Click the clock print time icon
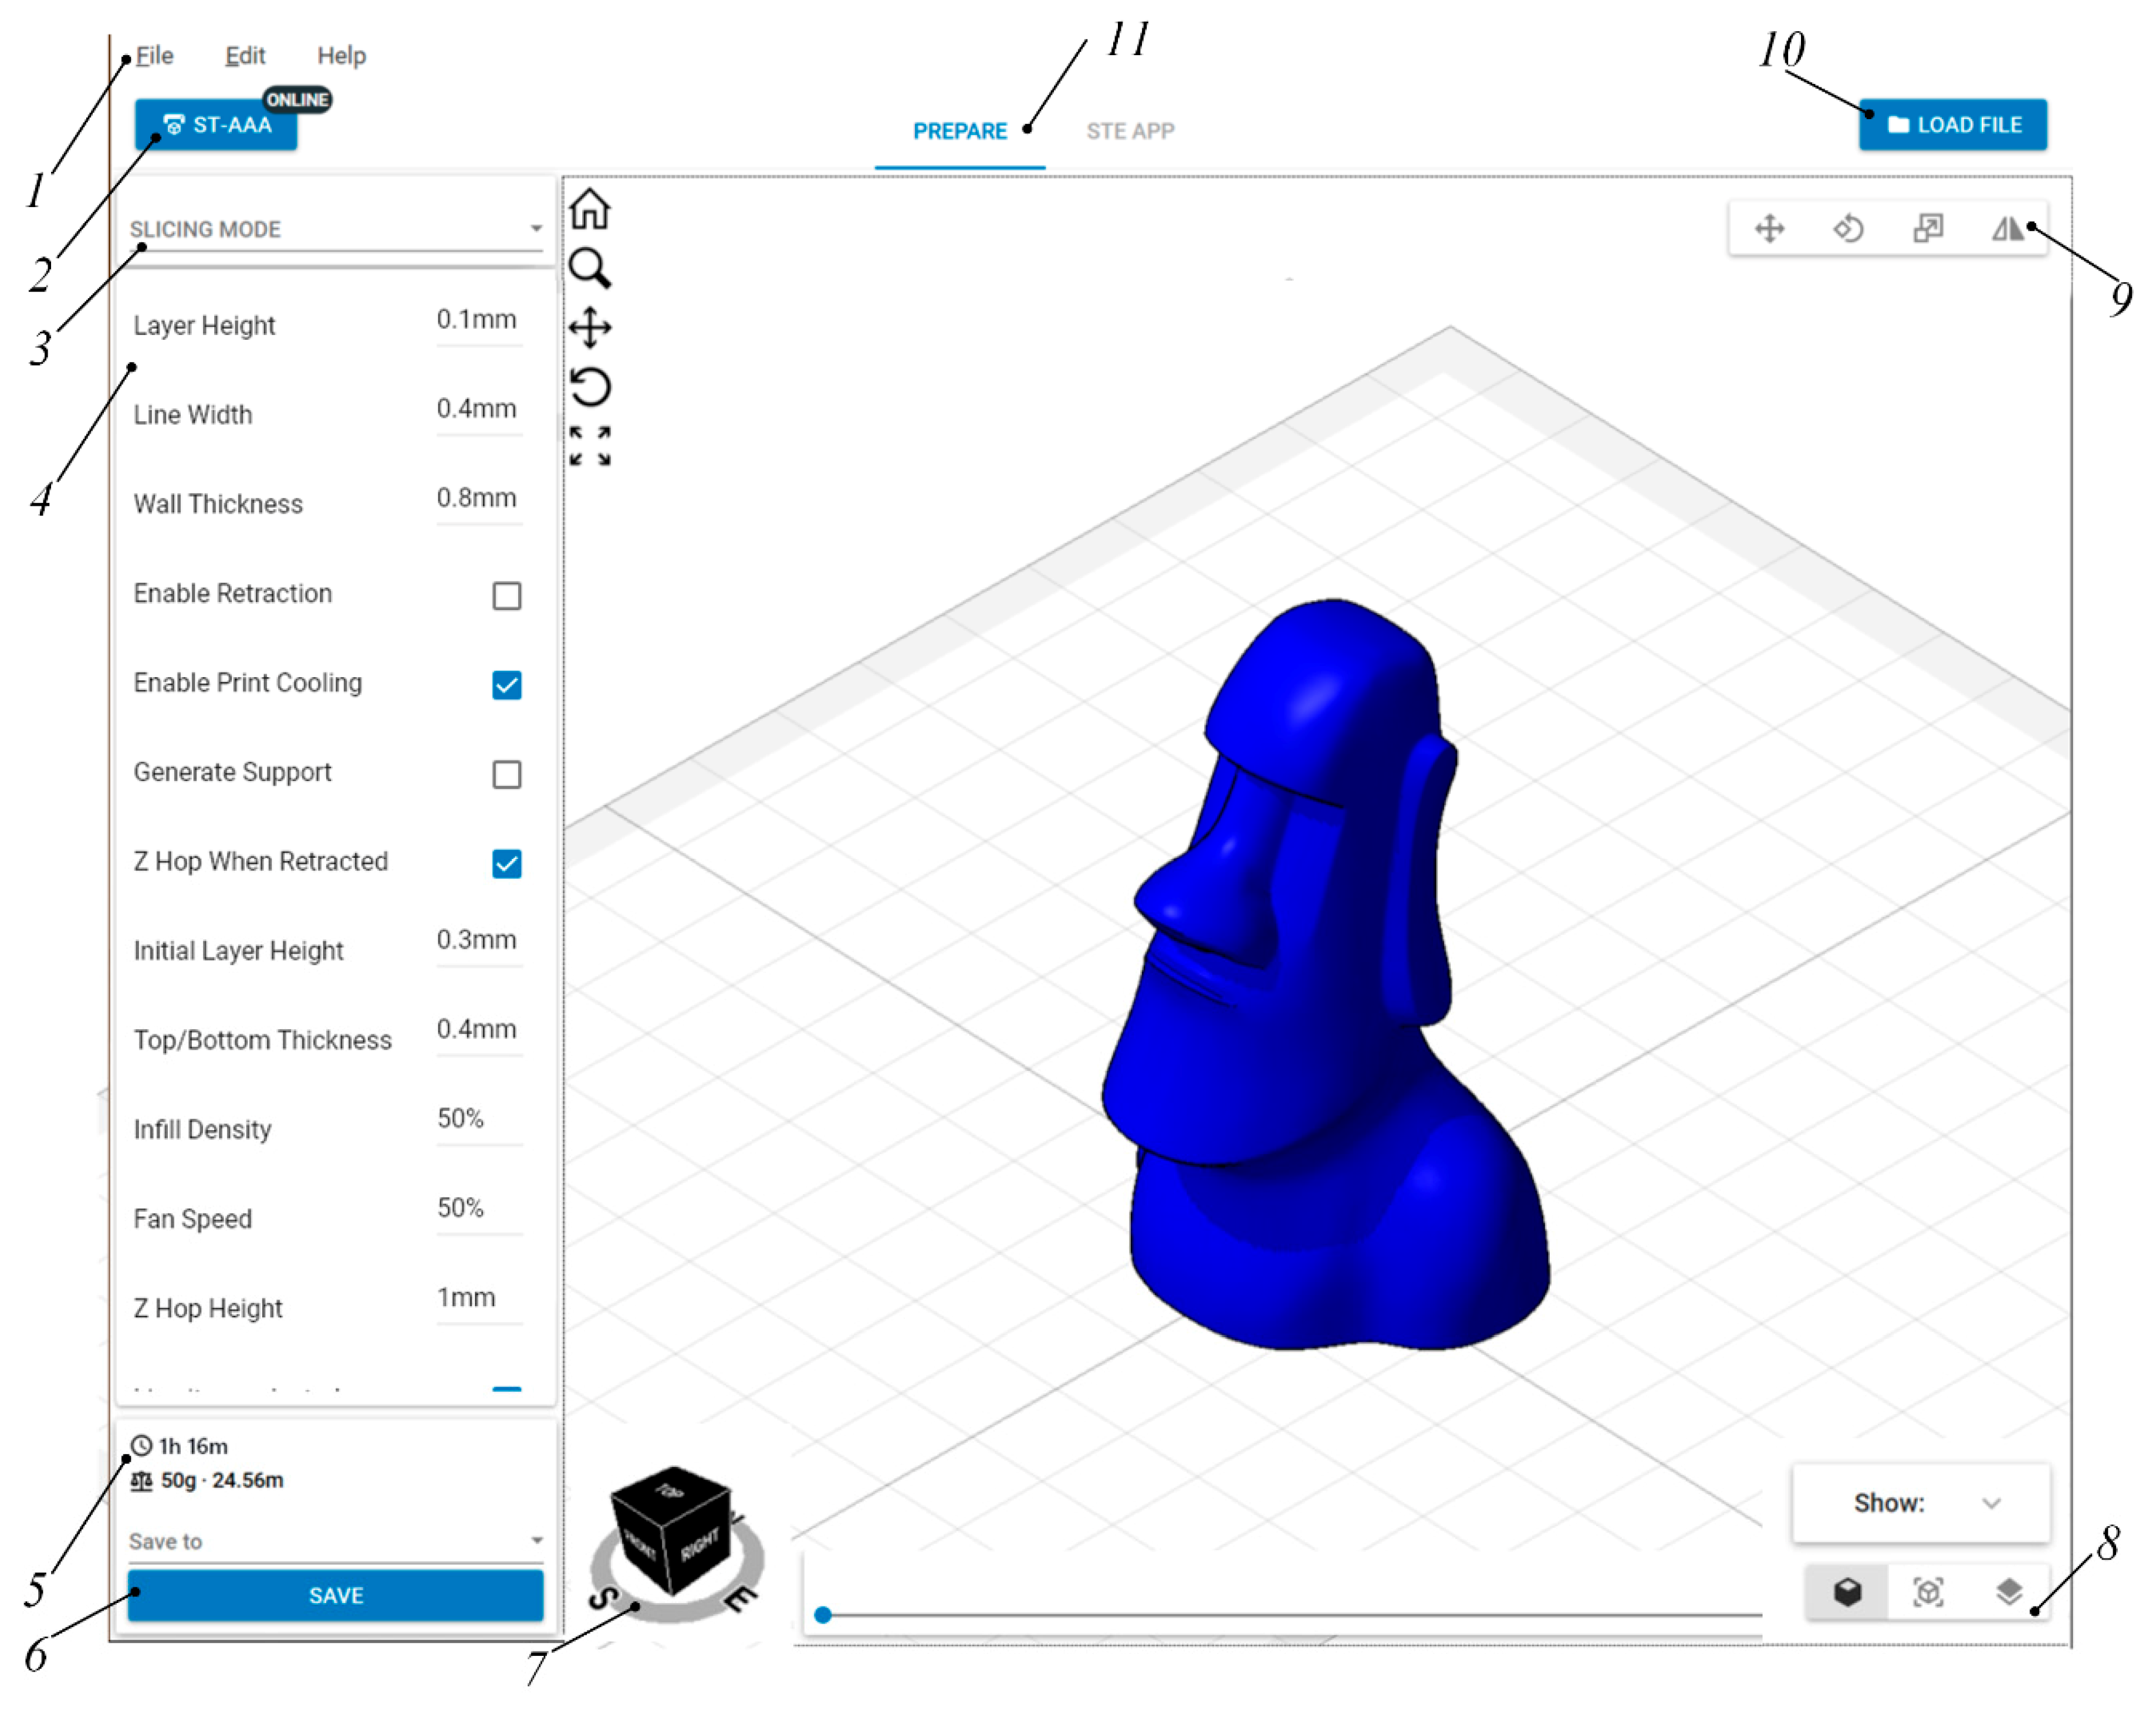This screenshot has height=1711, width=2156. coord(142,1445)
